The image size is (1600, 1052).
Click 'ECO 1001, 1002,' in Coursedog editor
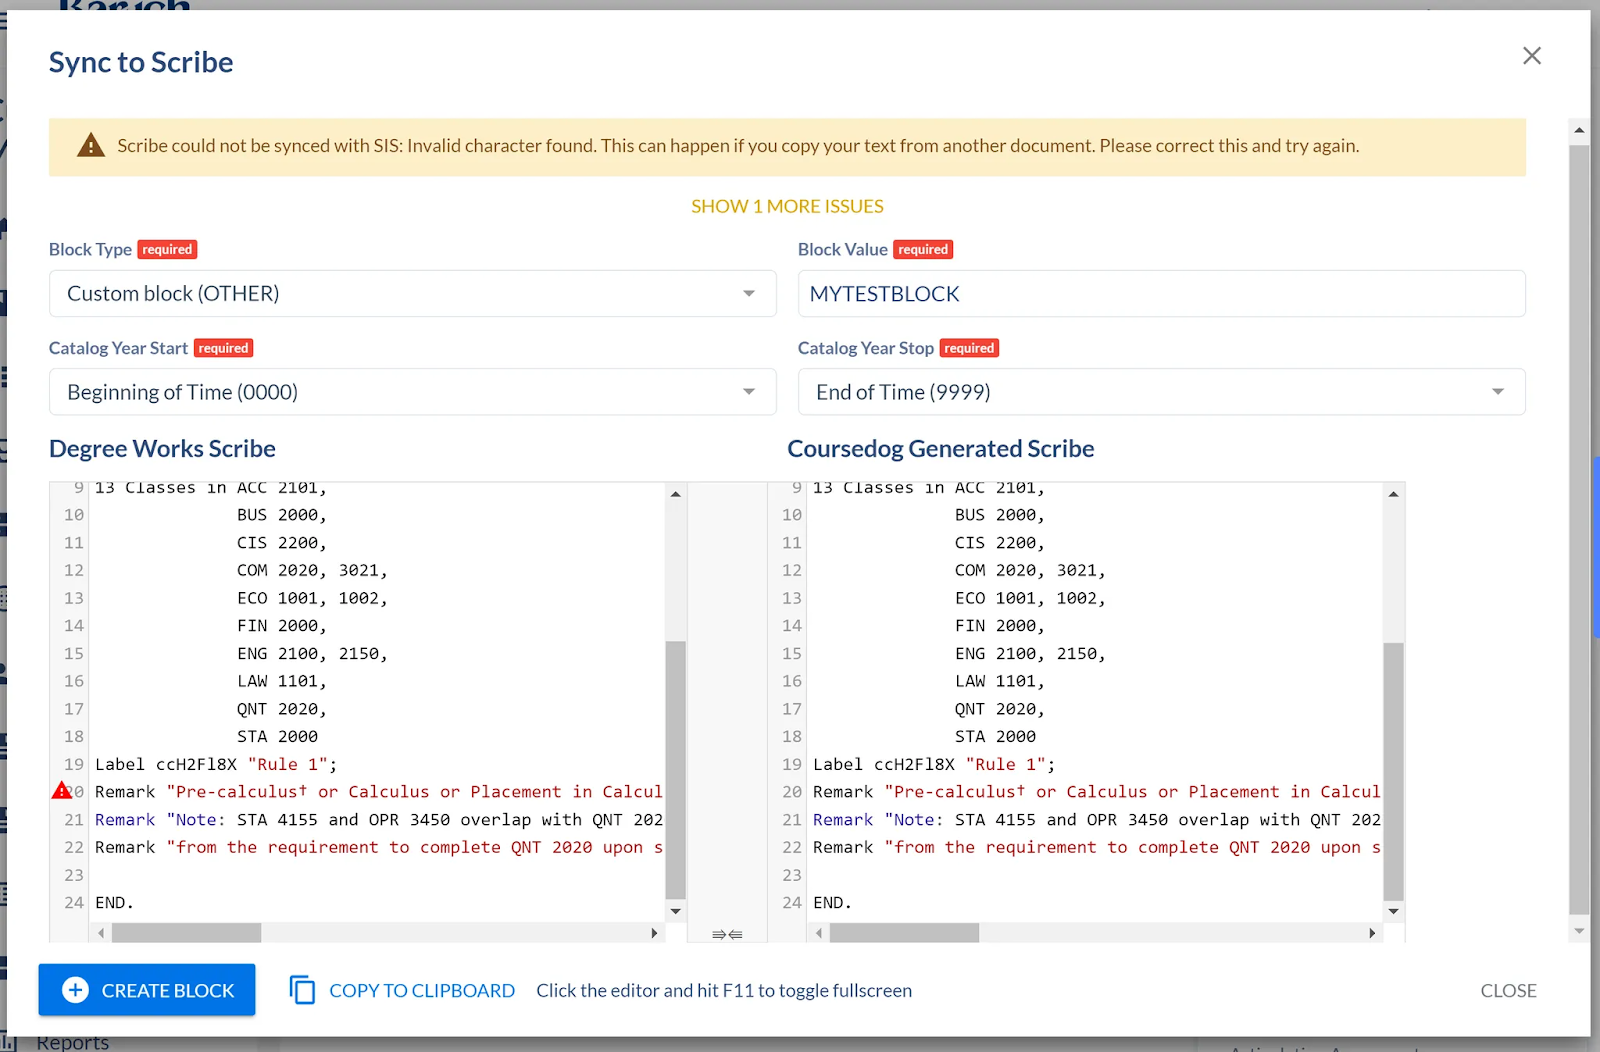pos(1030,598)
